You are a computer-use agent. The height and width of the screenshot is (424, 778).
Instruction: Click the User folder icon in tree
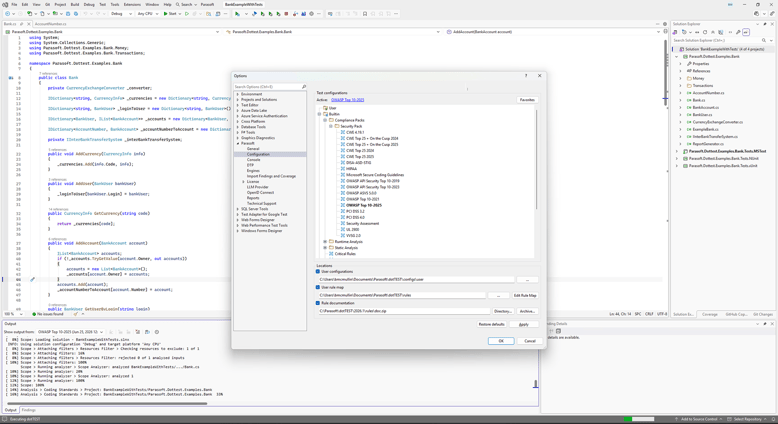[x=325, y=108]
